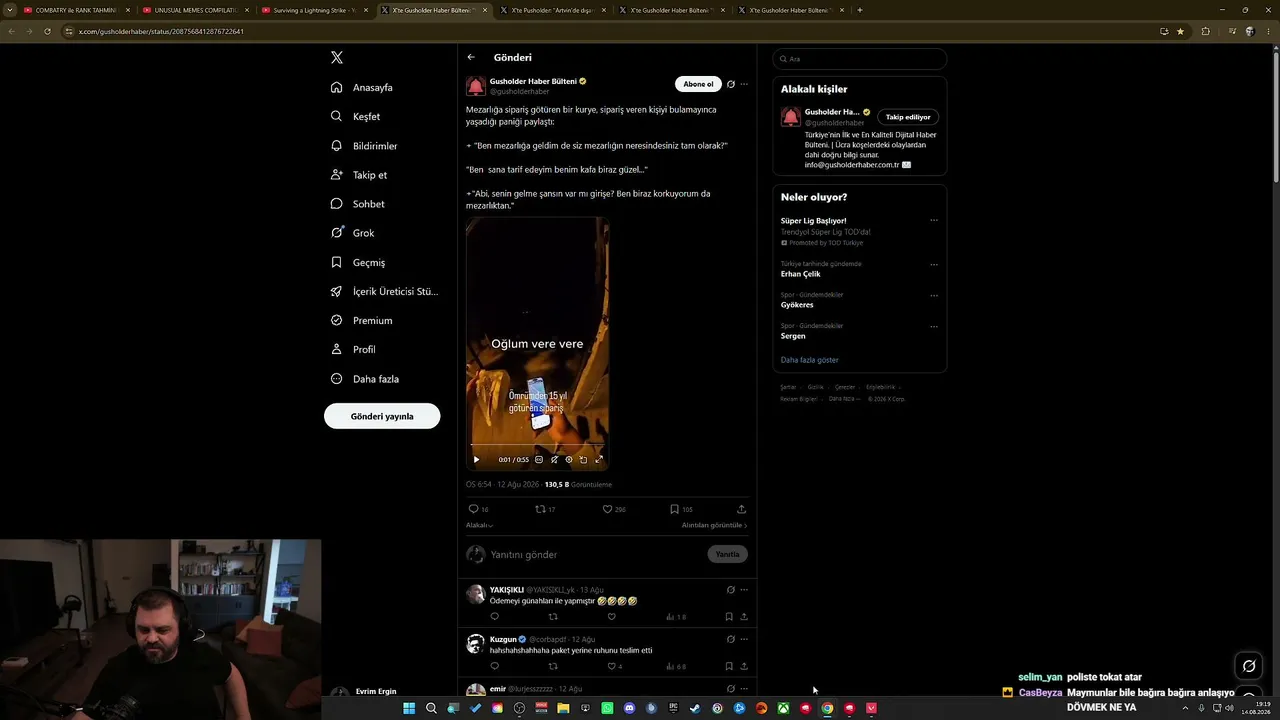The height and width of the screenshot is (720, 1280).
Task: Open Premium in the sidebar
Action: pos(362,320)
